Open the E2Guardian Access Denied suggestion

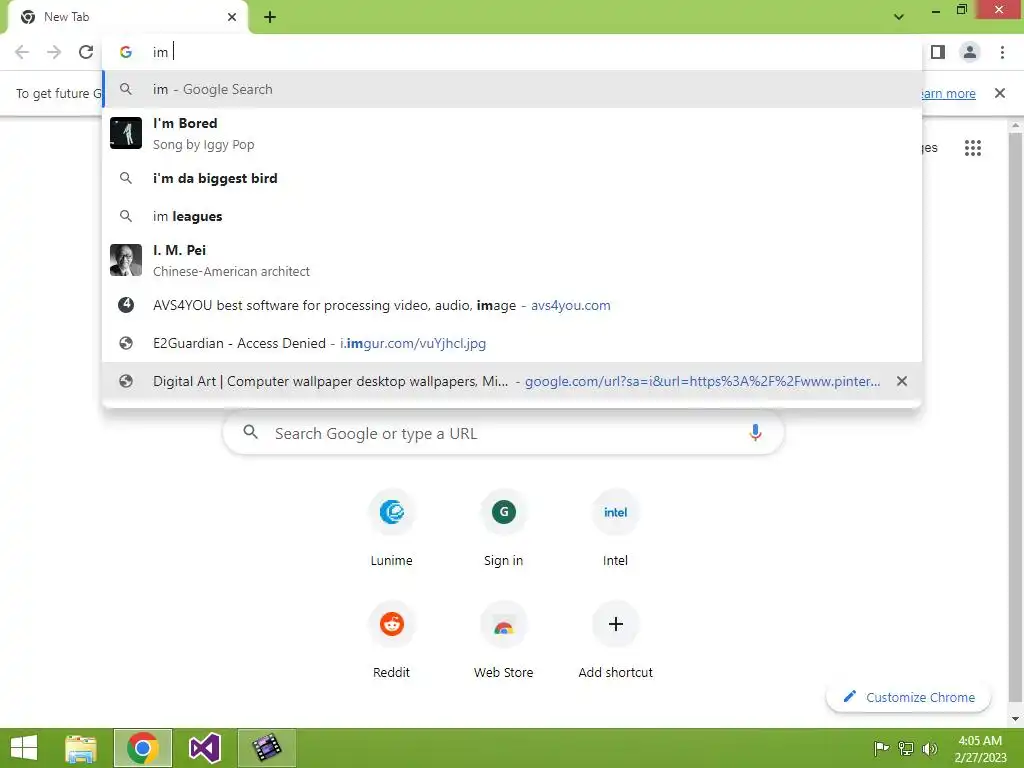[x=512, y=343]
